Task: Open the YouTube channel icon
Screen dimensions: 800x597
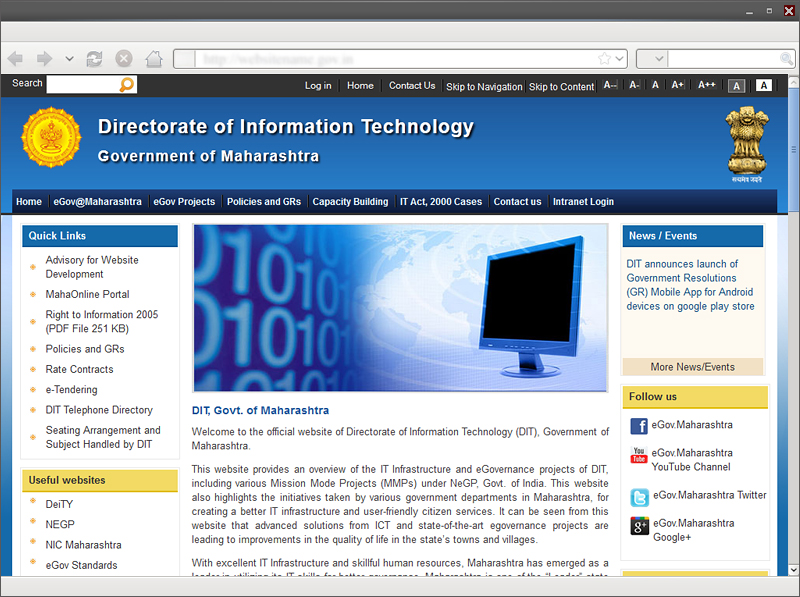Action: (x=639, y=457)
